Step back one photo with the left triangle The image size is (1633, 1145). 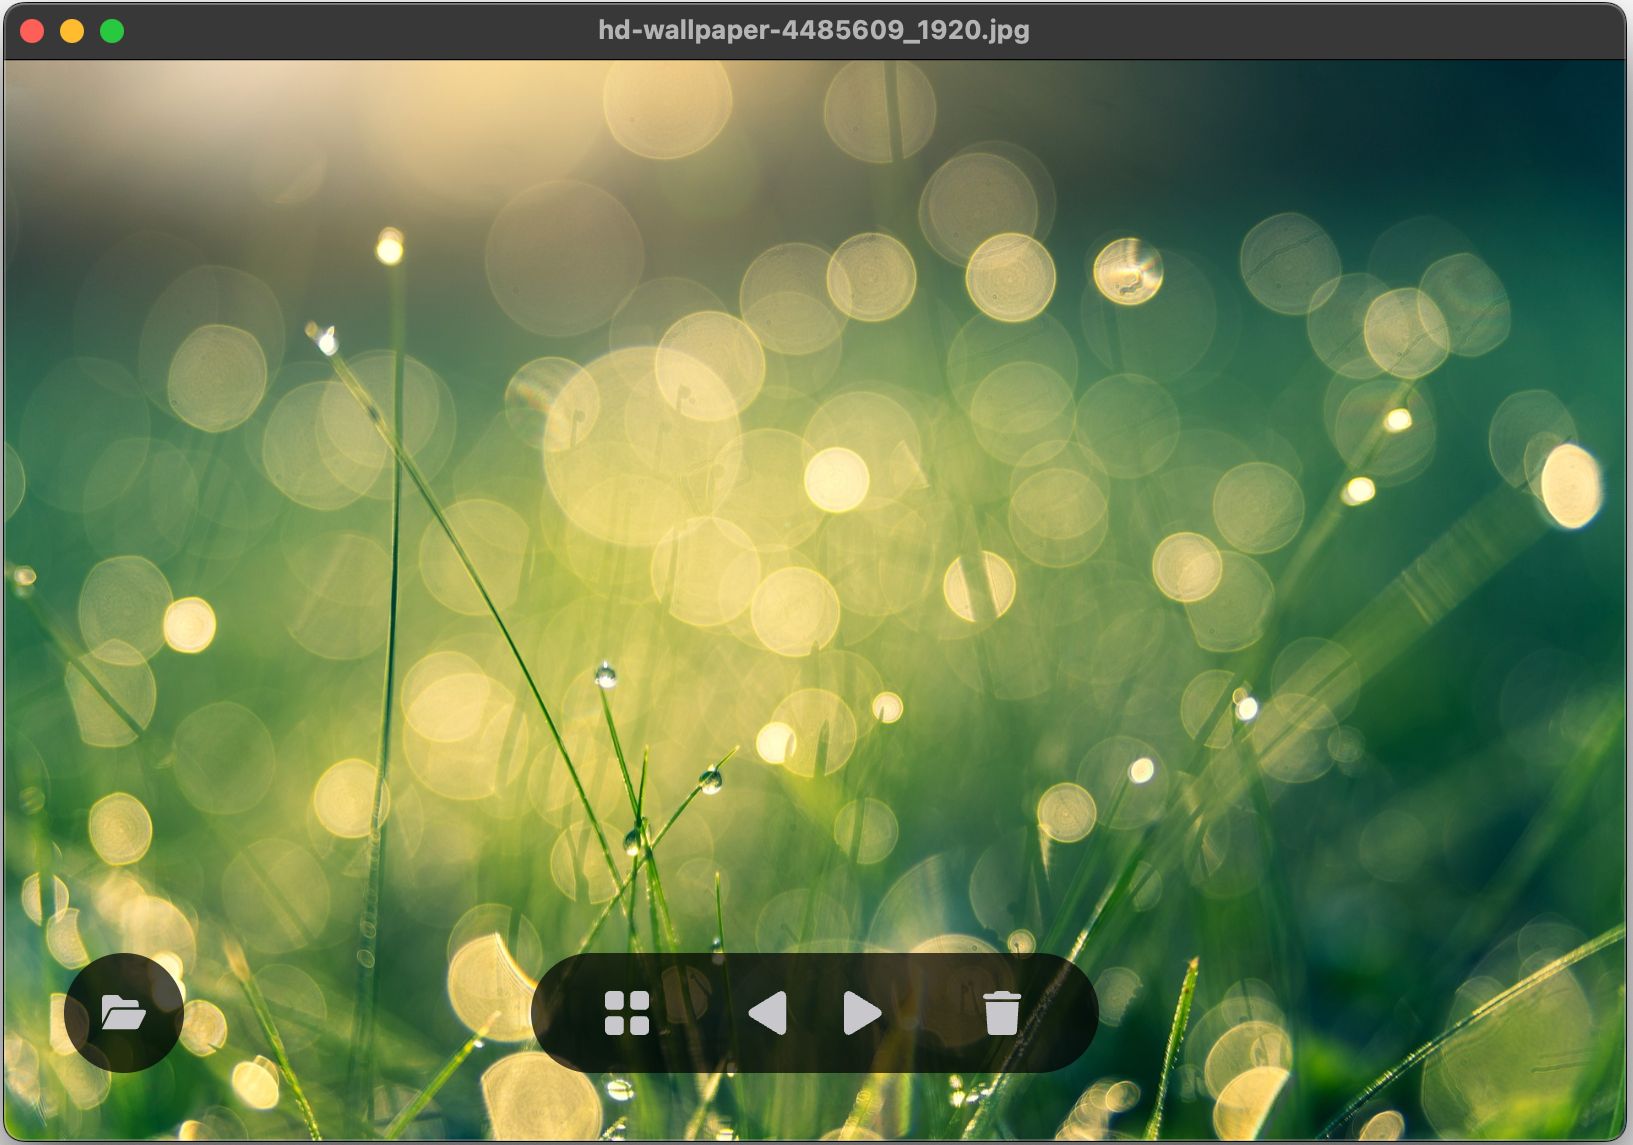[x=770, y=1013]
